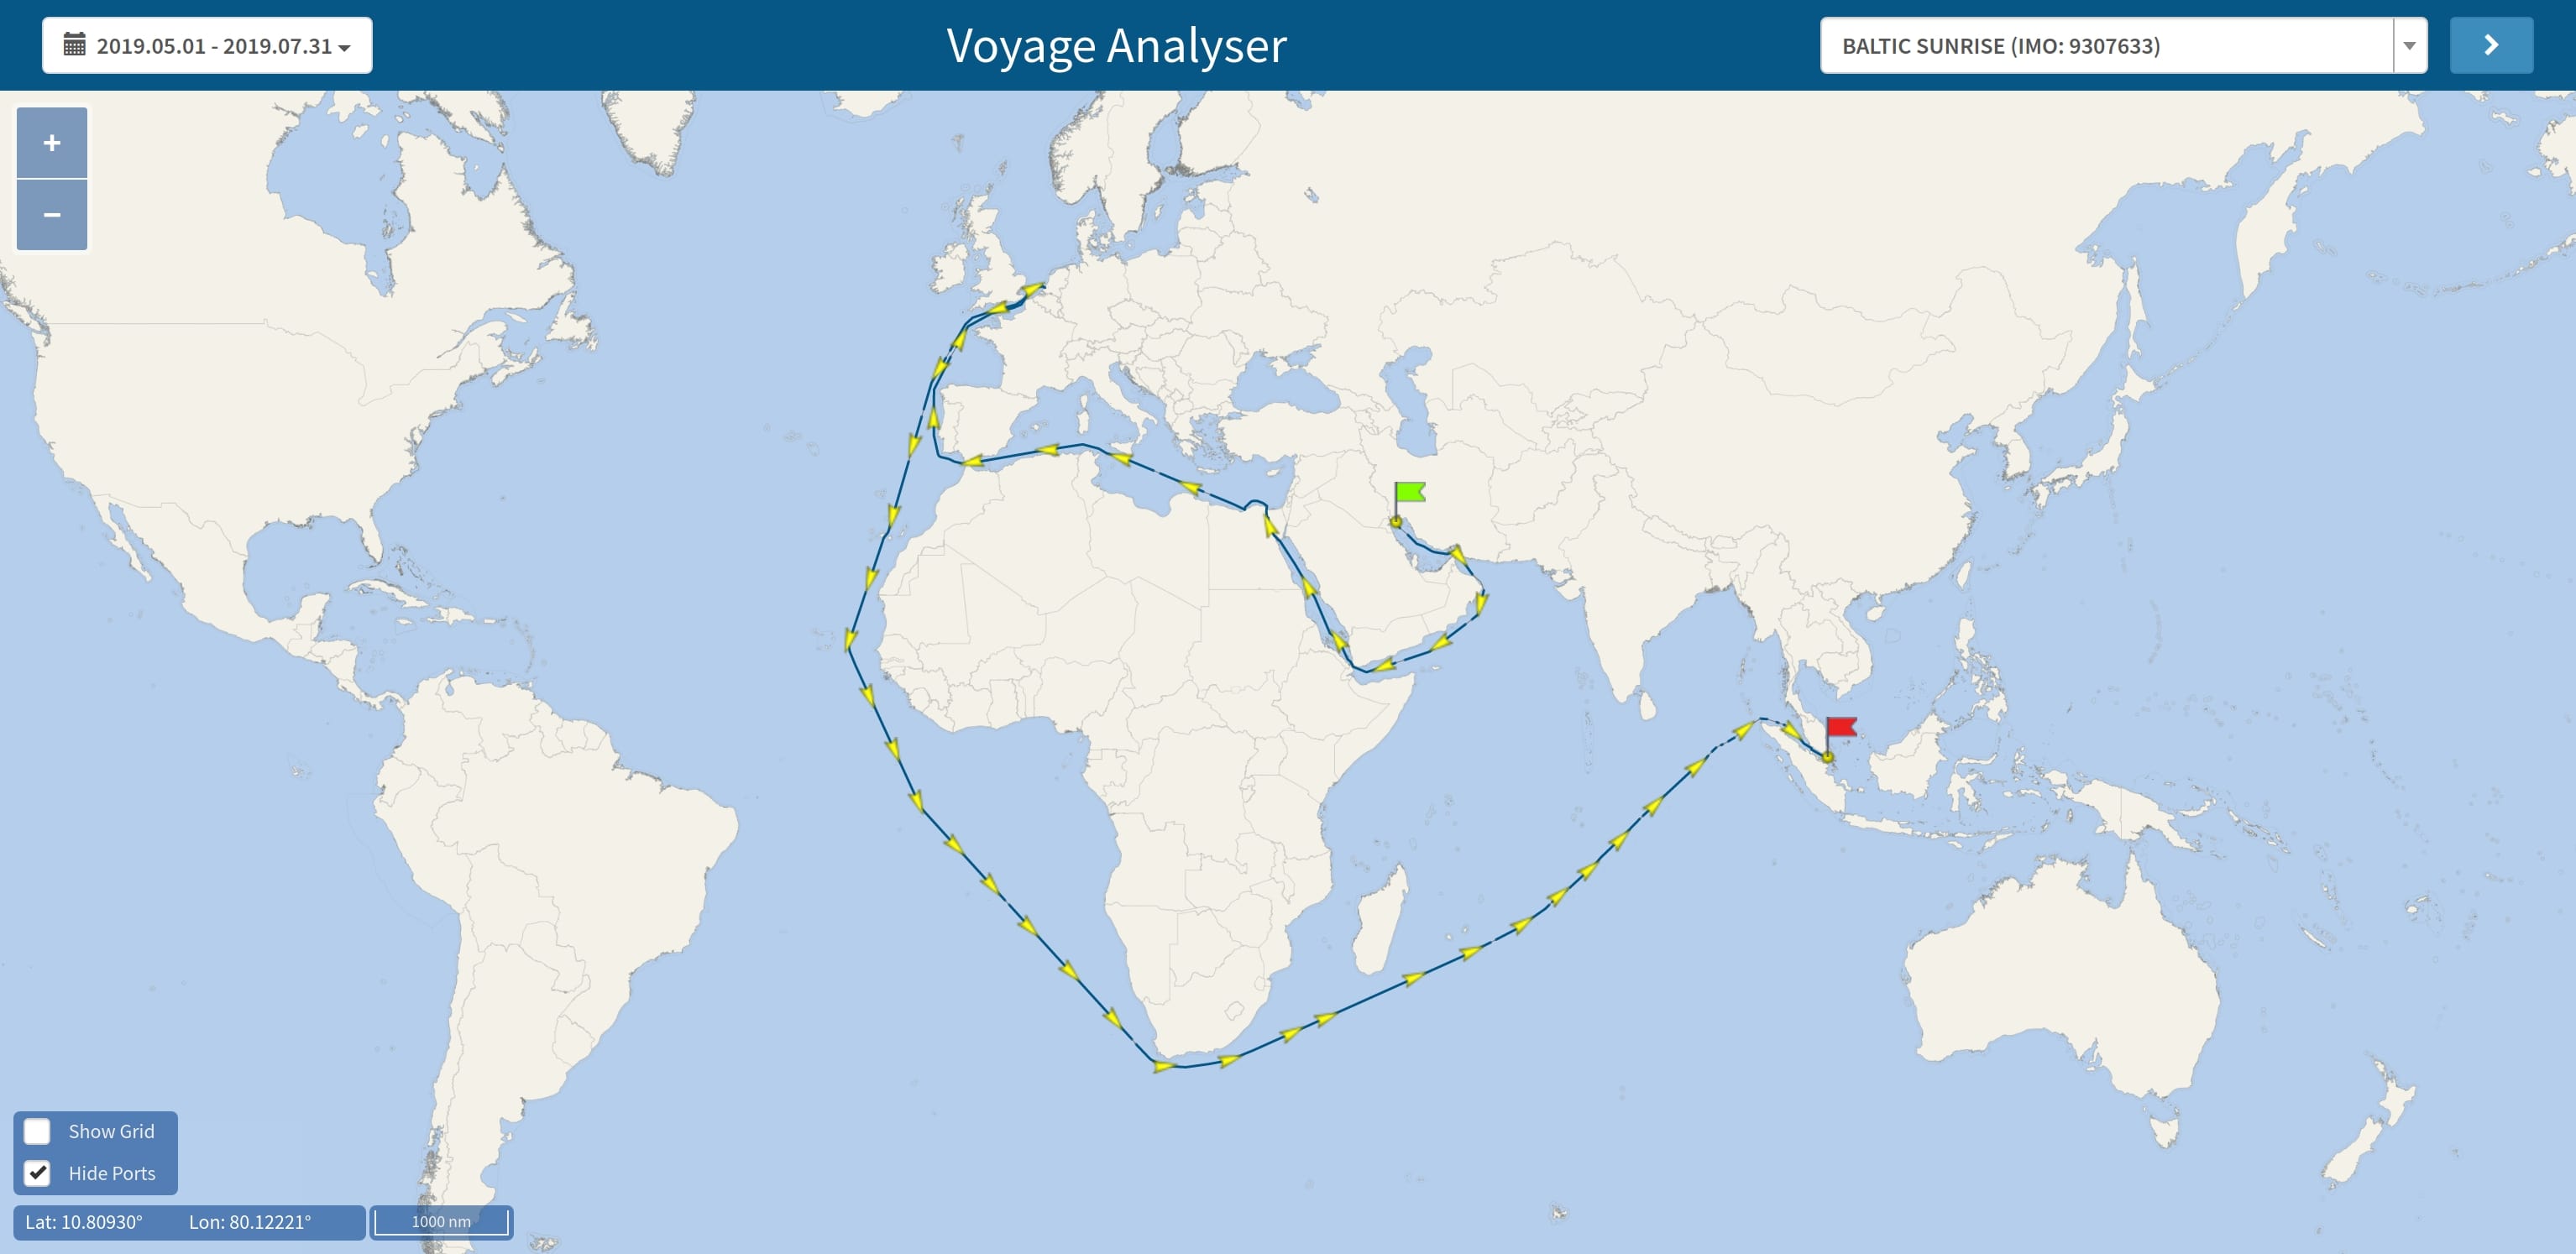Image resolution: width=2576 pixels, height=1254 pixels.
Task: Click the zoom in (+) map control
Action: pyautogui.click(x=51, y=143)
